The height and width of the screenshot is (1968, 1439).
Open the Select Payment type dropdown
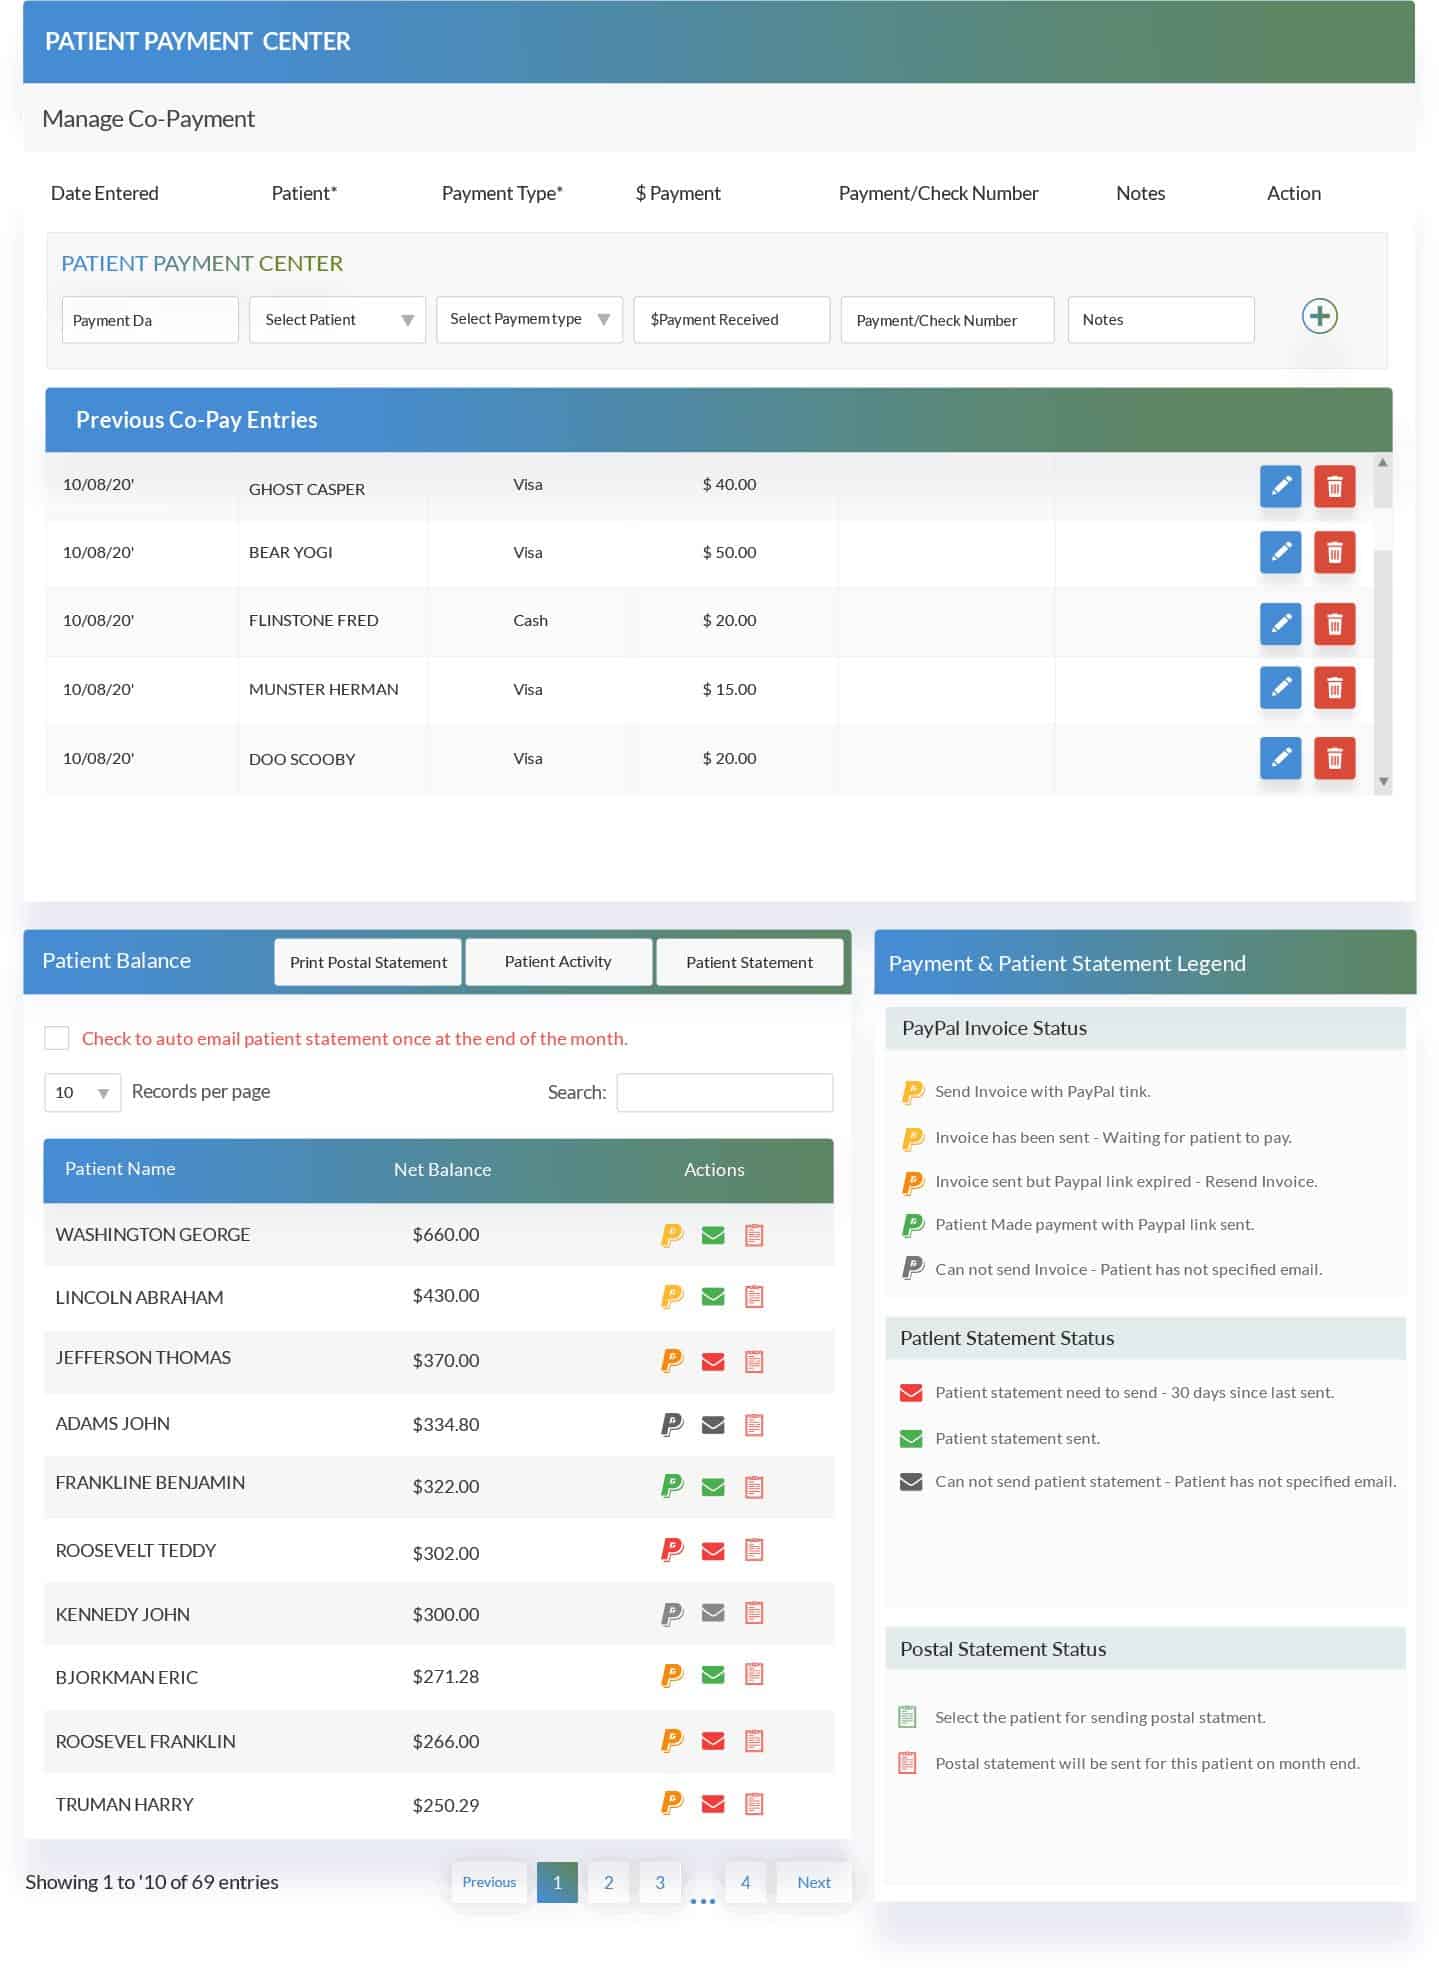(529, 320)
